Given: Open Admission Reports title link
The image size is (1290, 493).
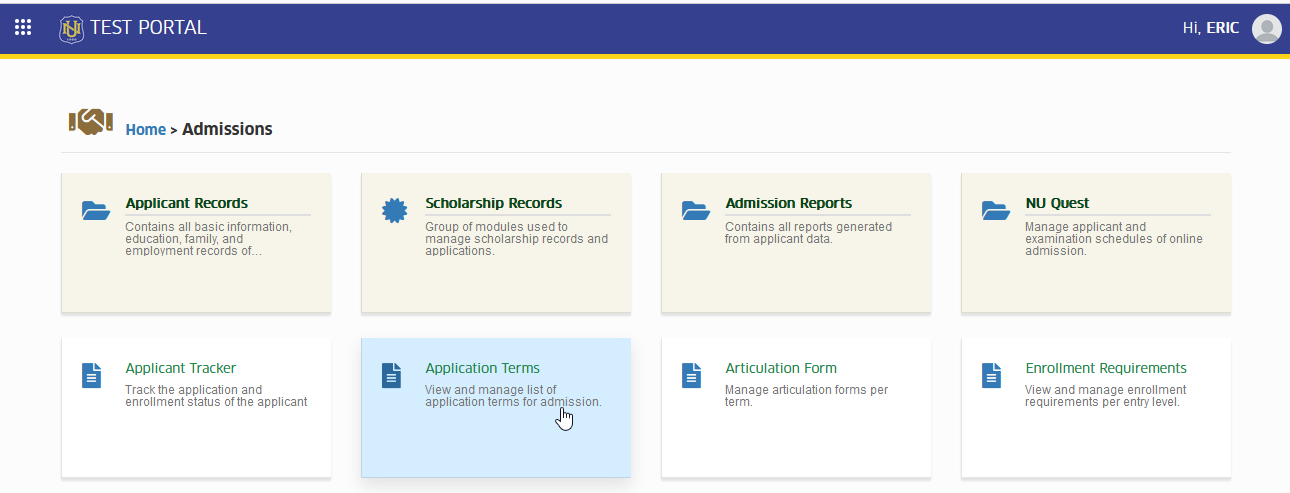Looking at the screenshot, I should pyautogui.click(x=789, y=203).
